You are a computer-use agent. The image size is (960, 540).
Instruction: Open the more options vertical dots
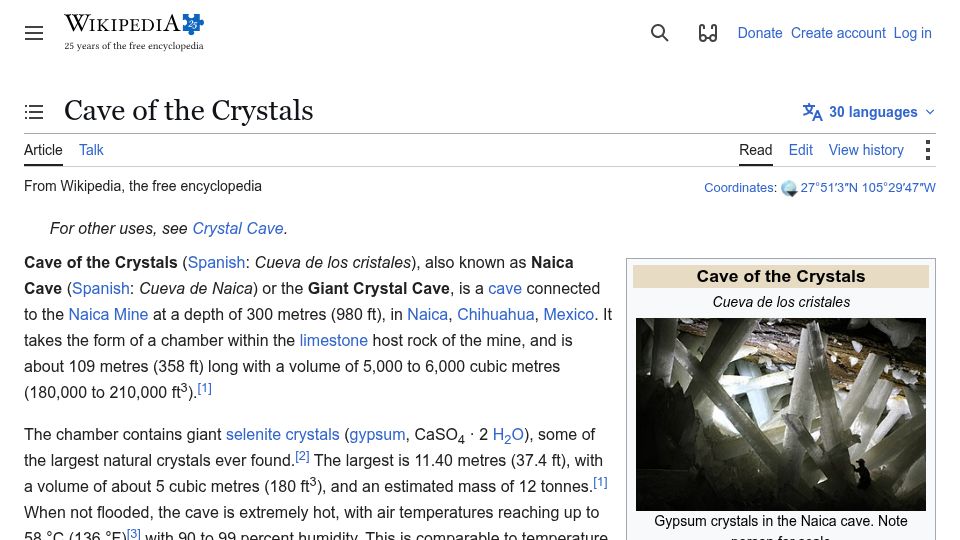[928, 150]
